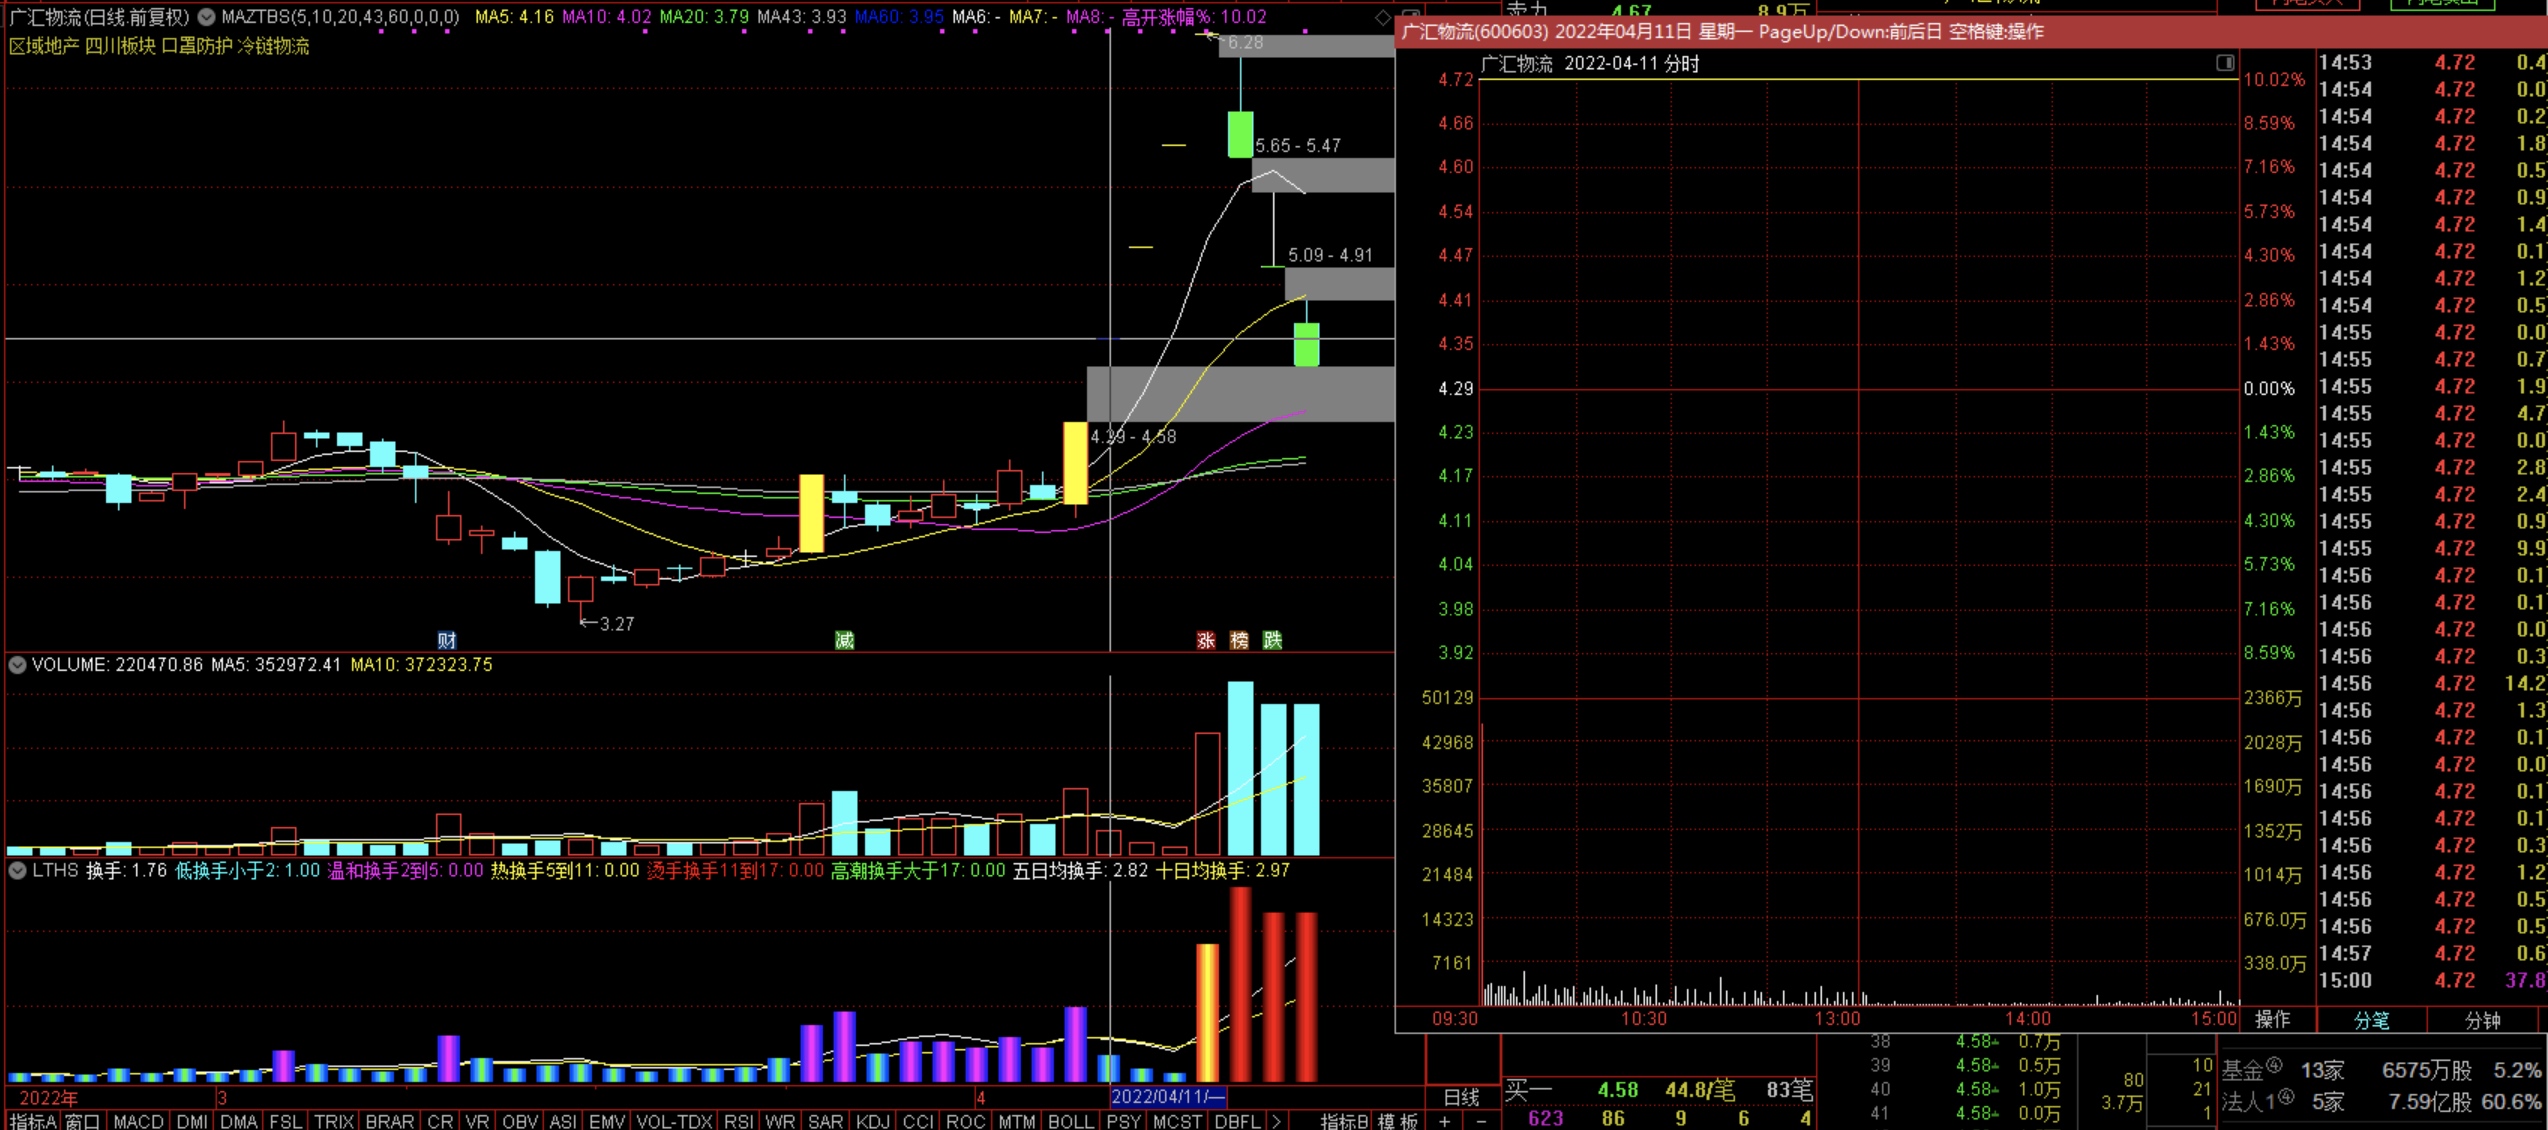Open the VOLUME indicator dropdown arrow

point(17,665)
